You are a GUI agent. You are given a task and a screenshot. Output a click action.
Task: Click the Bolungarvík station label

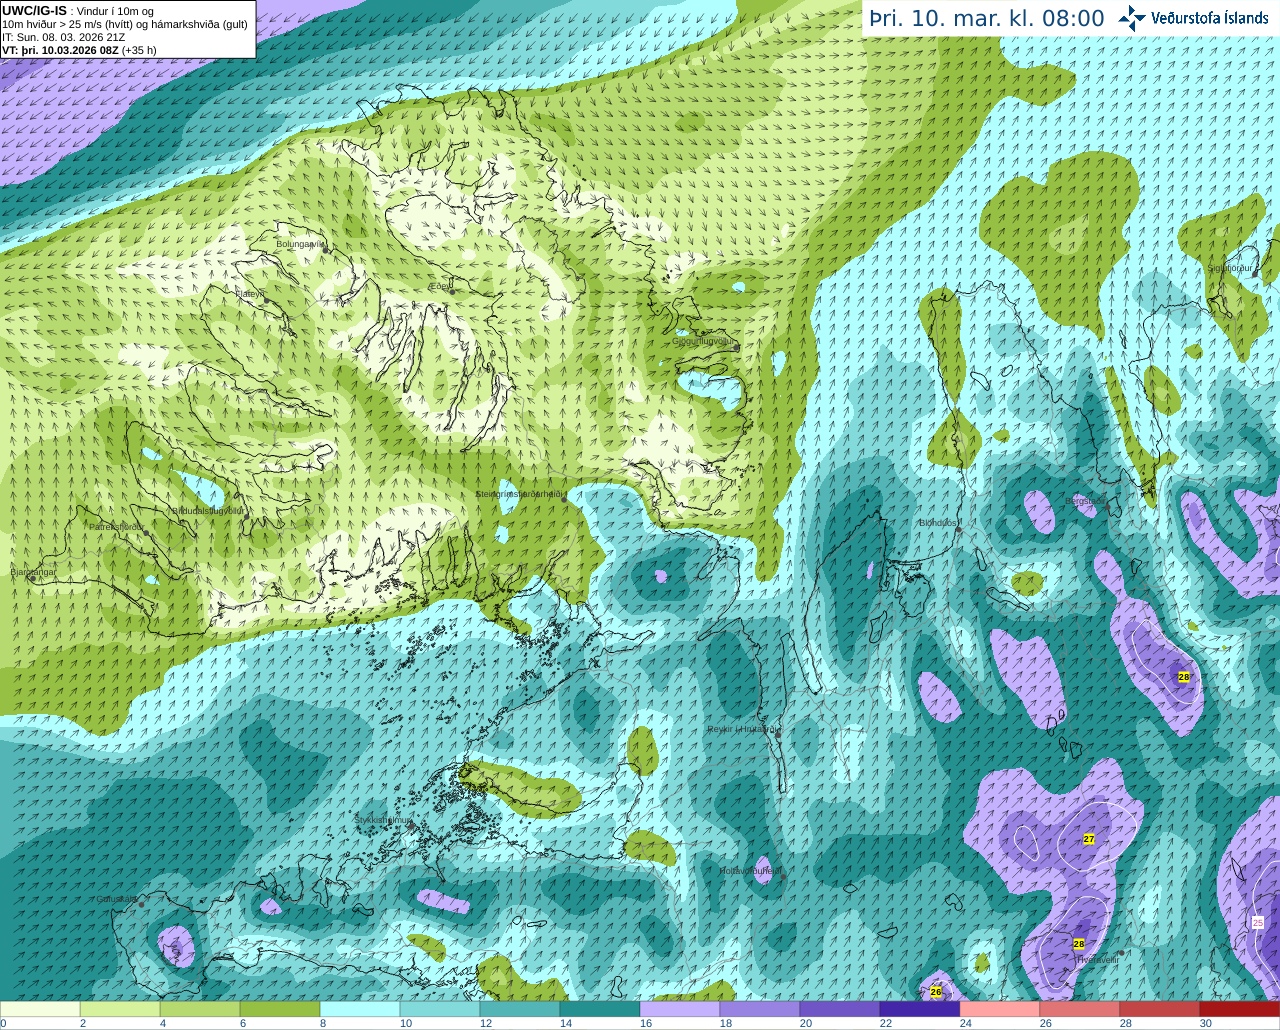301,243
